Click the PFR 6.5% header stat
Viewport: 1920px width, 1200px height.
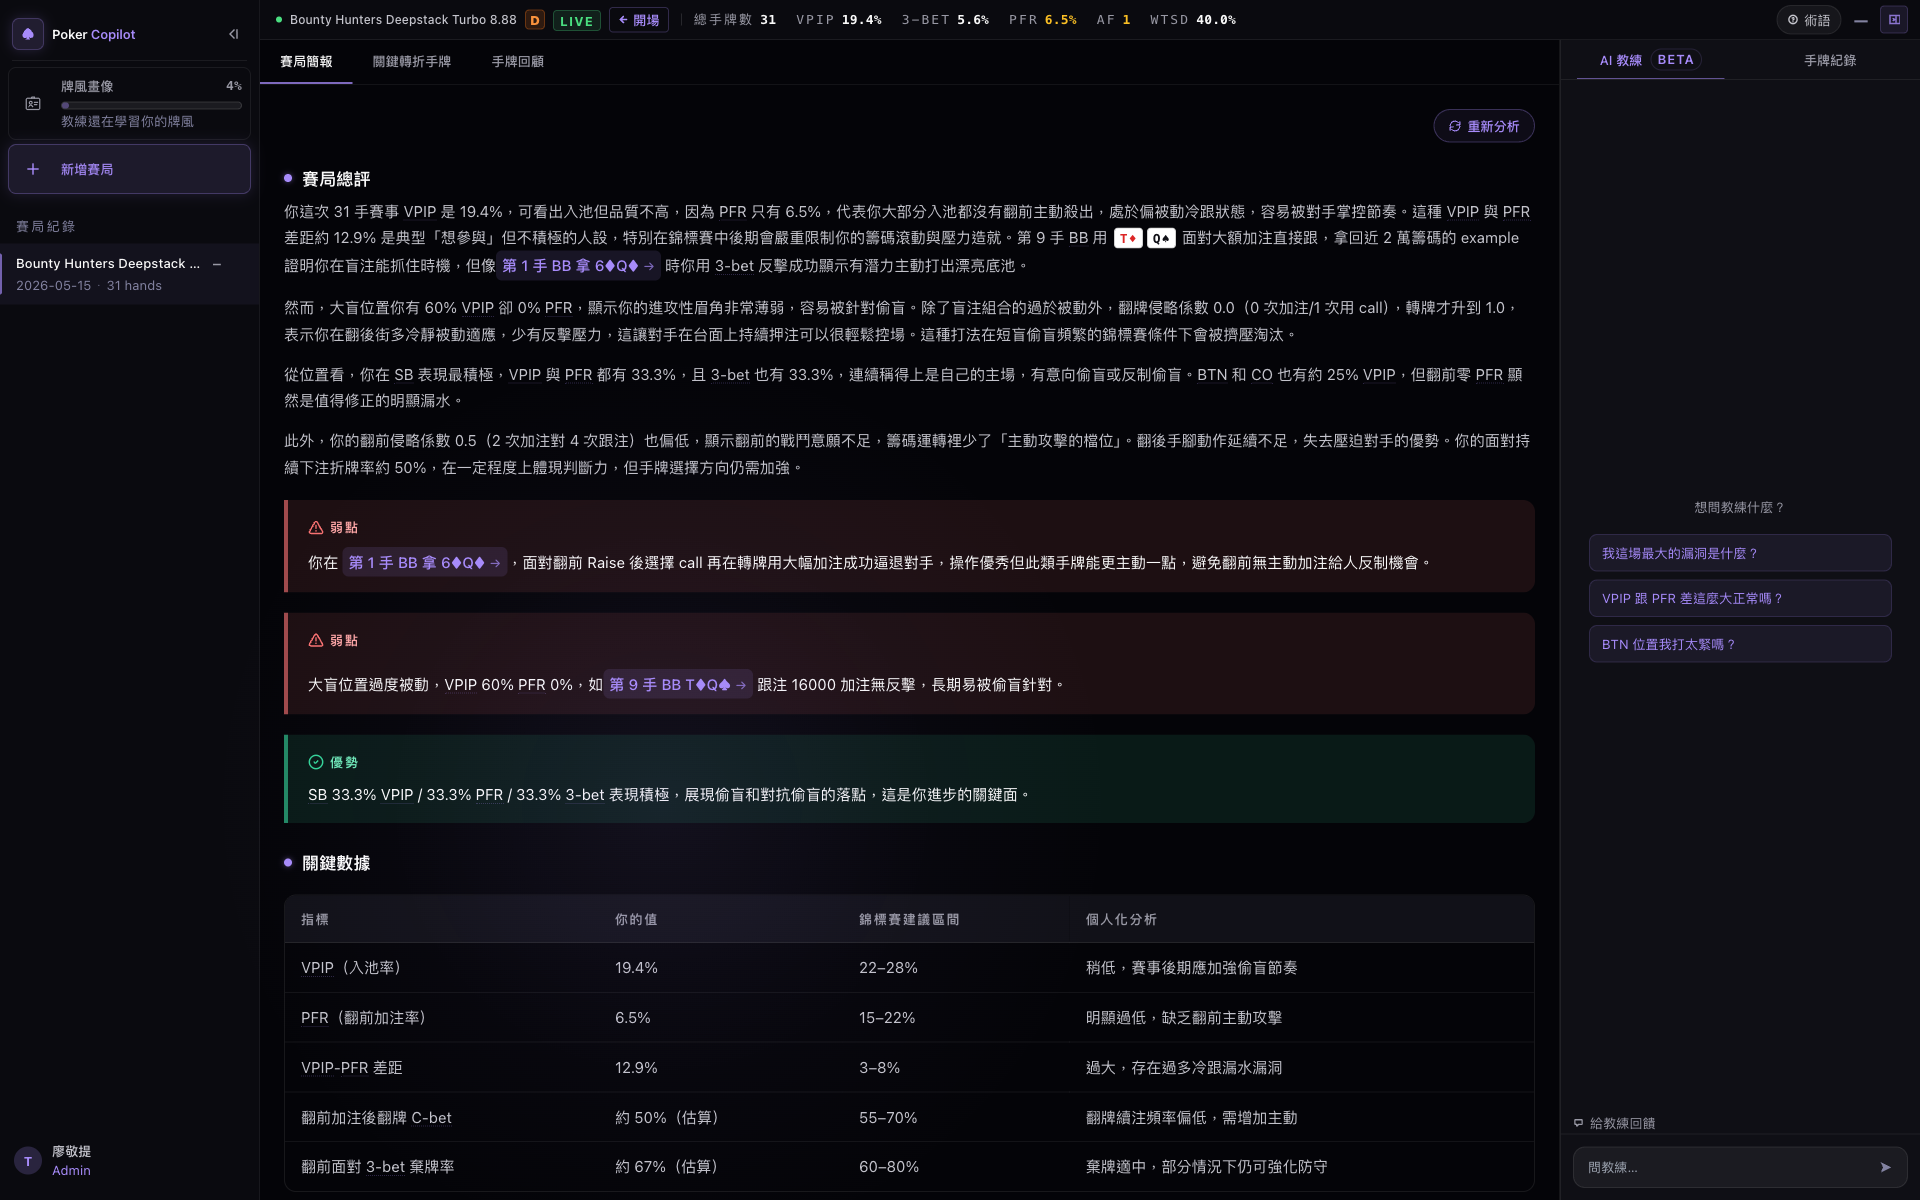click(x=1043, y=19)
